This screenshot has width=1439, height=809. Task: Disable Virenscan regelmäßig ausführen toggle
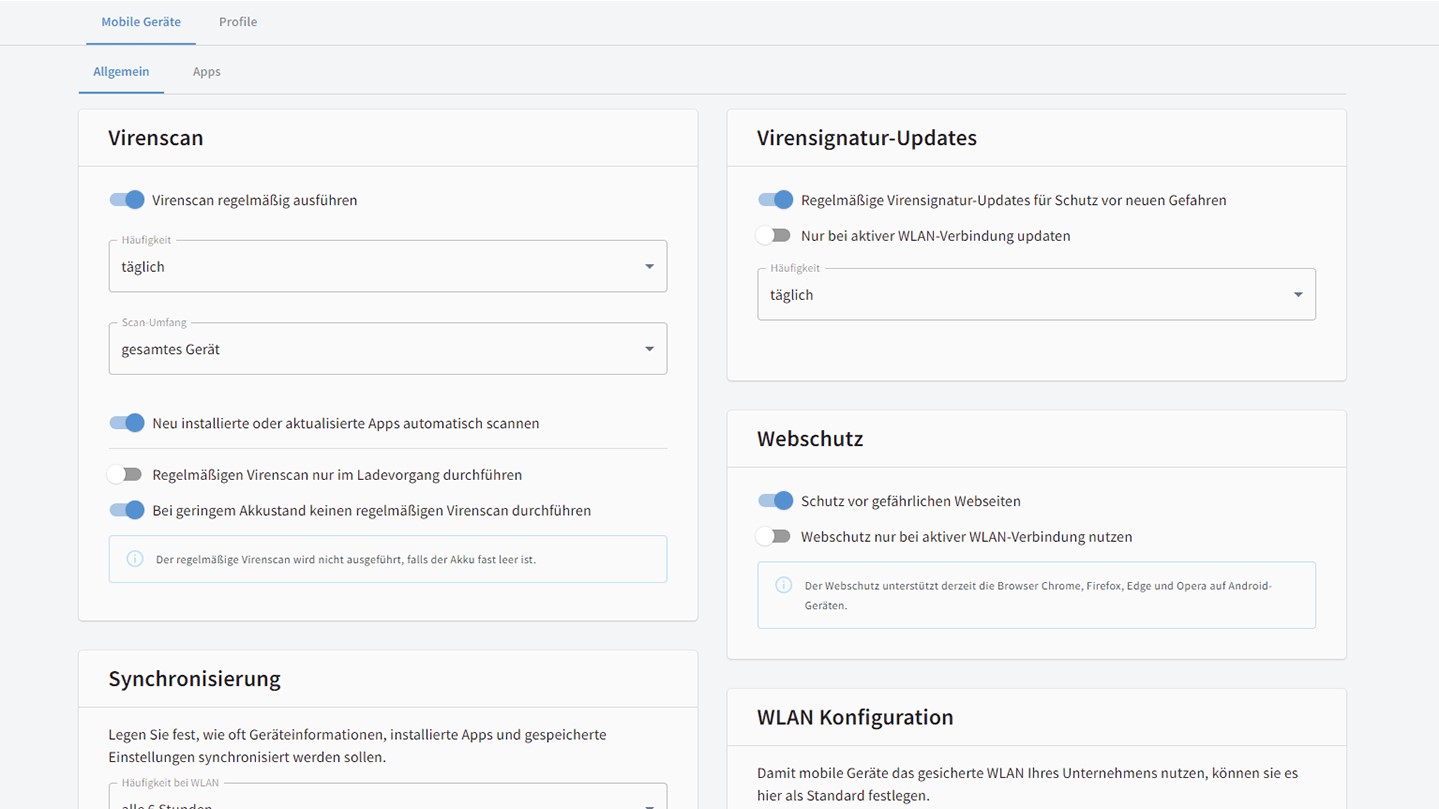point(127,200)
